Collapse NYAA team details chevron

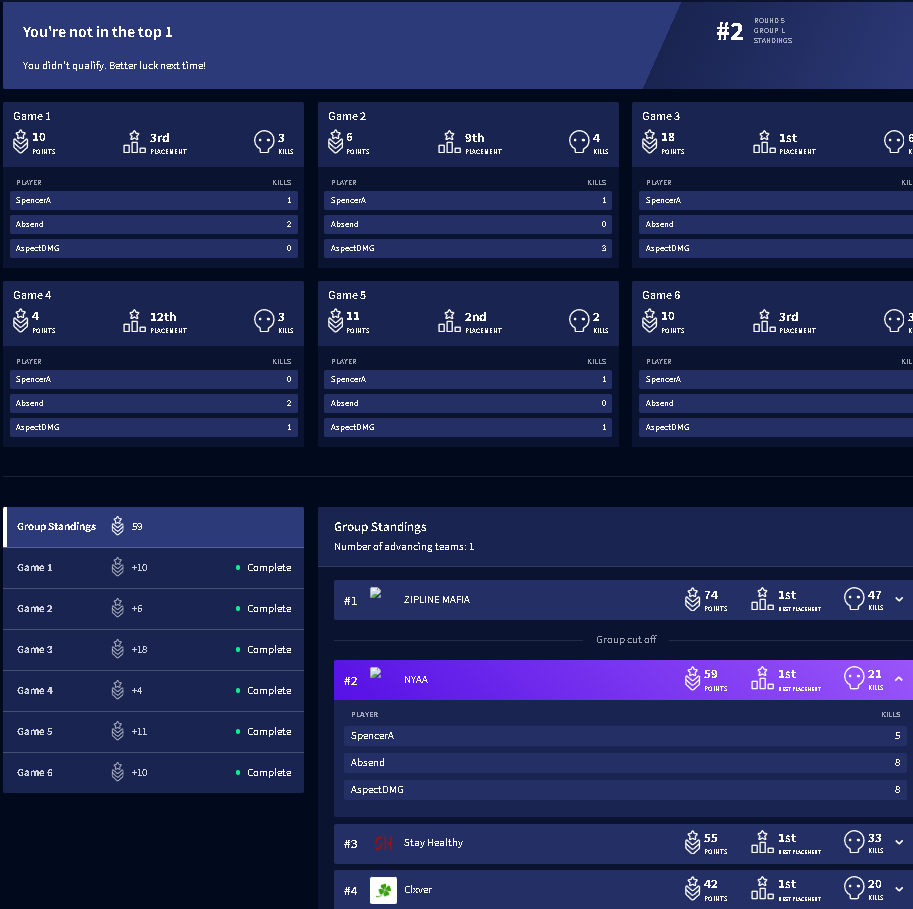coord(899,679)
